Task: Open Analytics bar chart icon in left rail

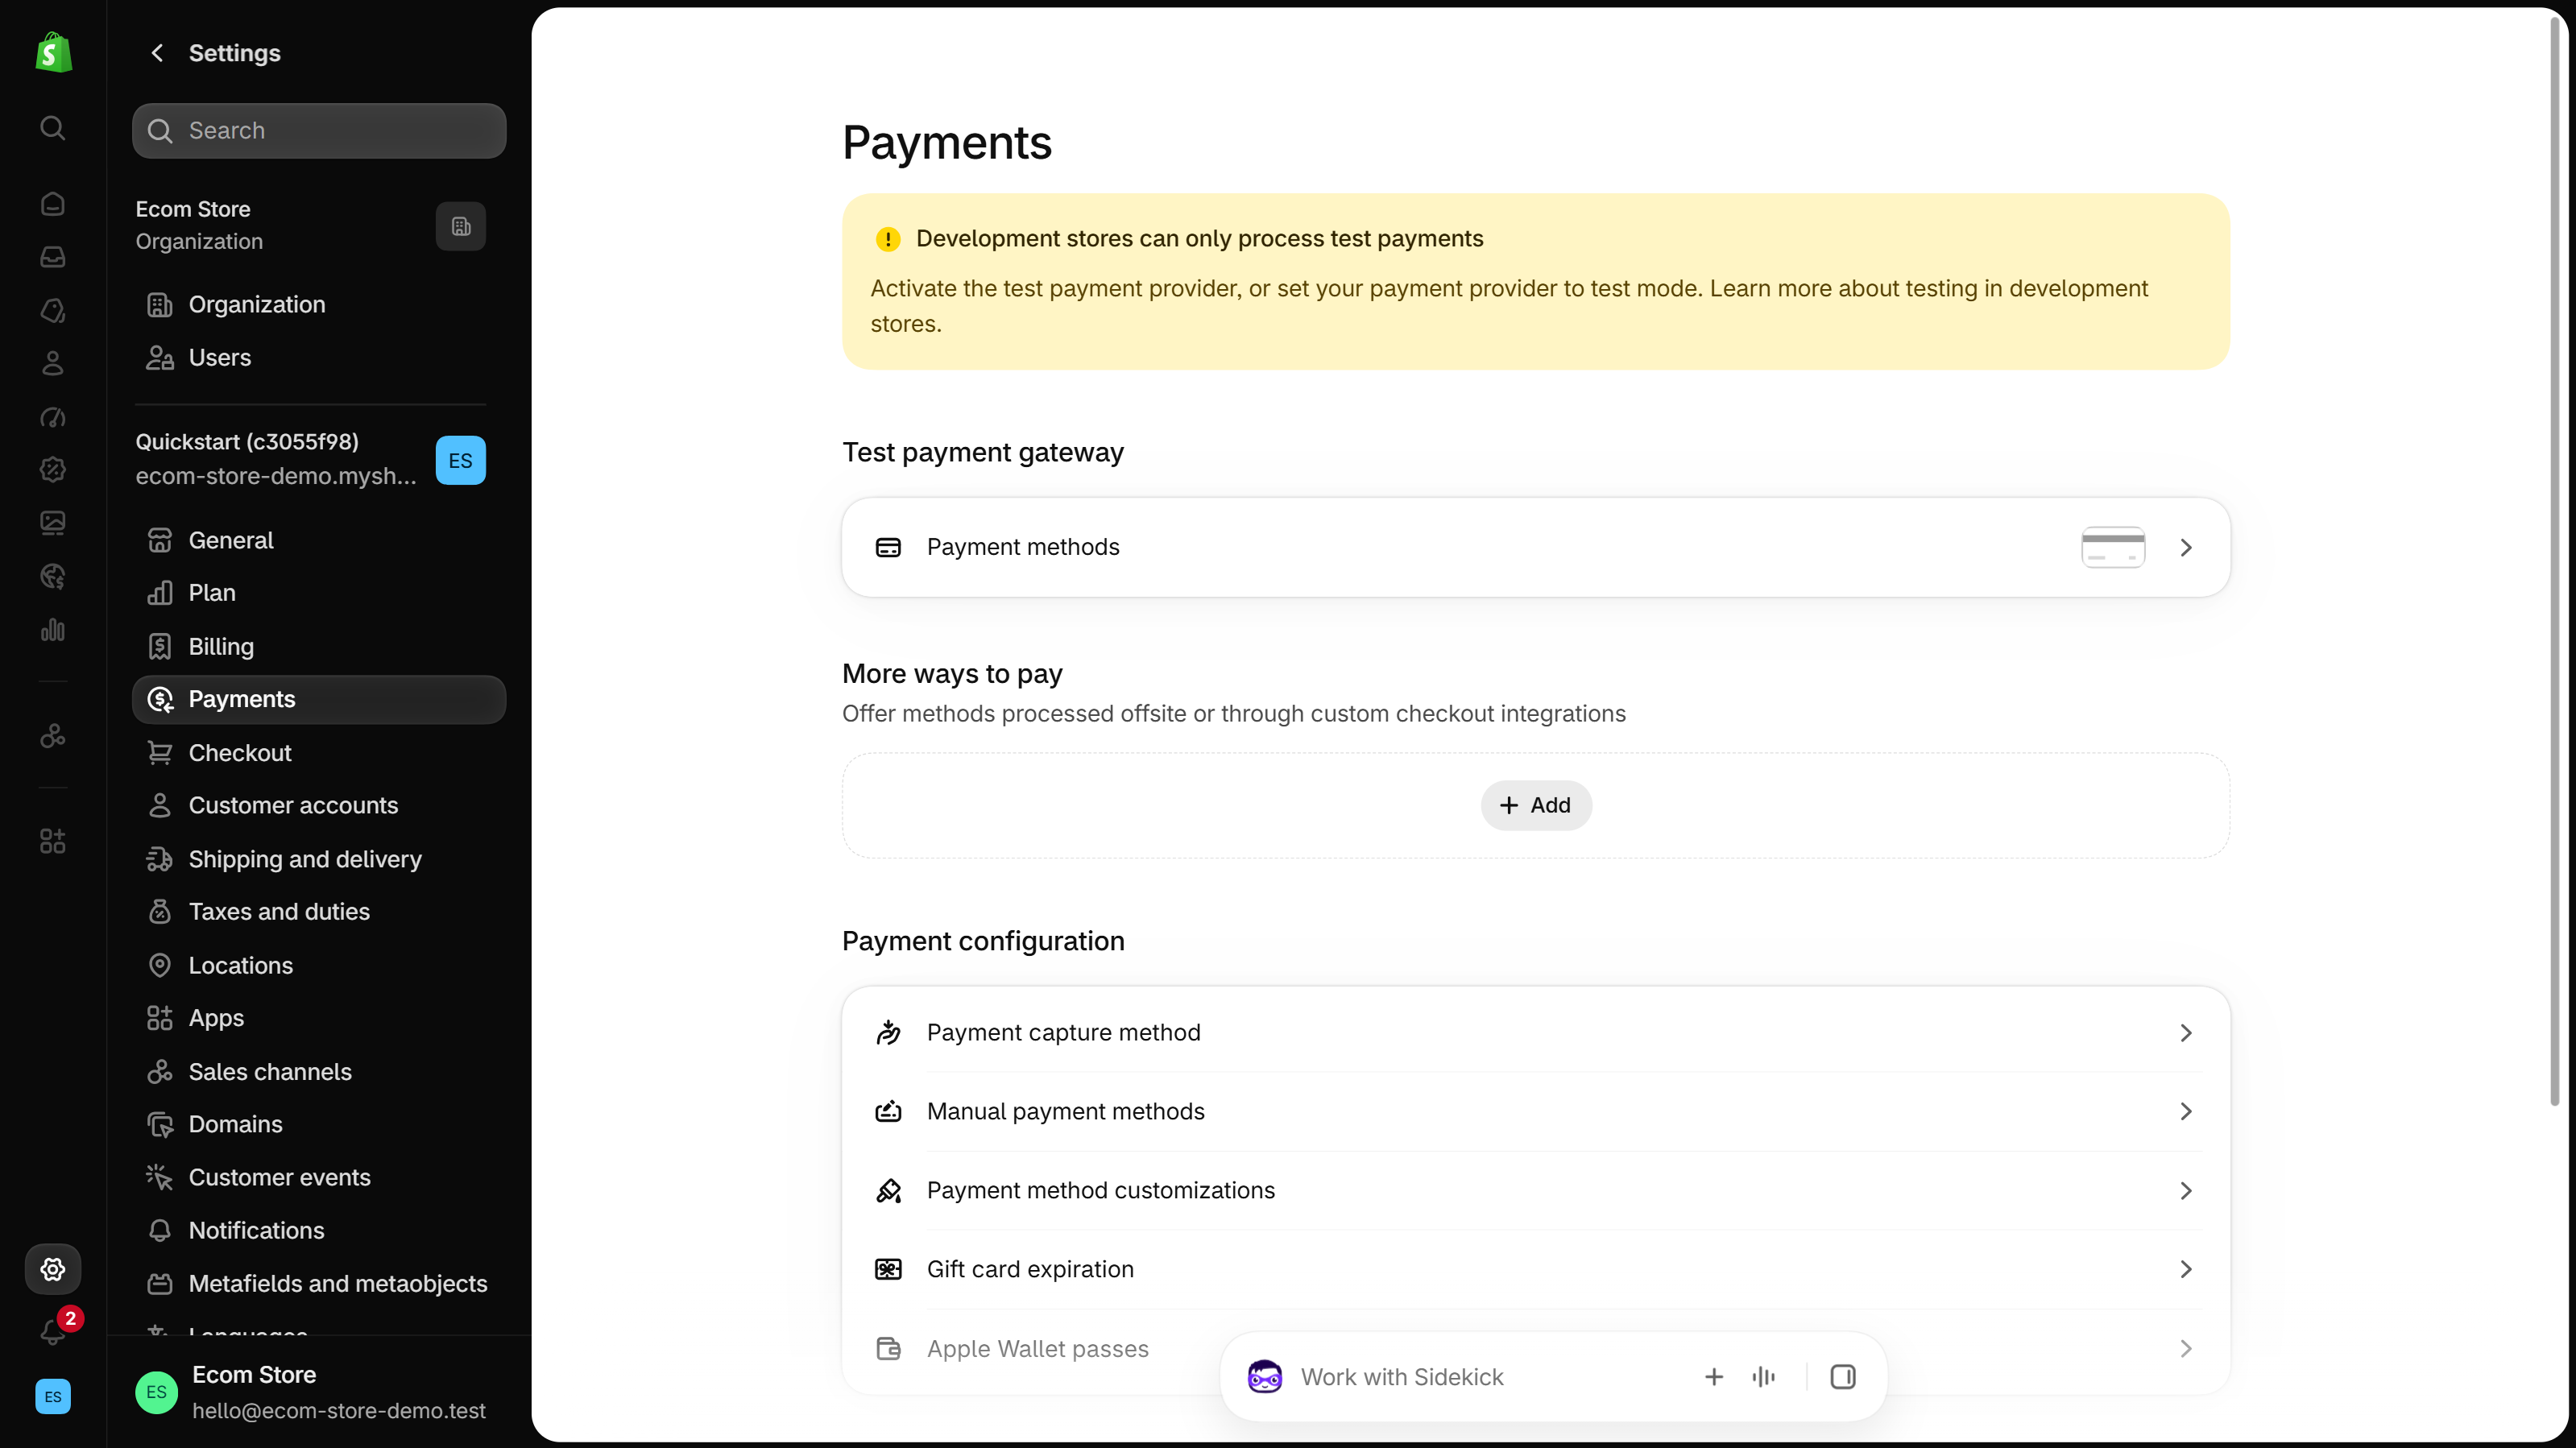Action: tap(53, 630)
